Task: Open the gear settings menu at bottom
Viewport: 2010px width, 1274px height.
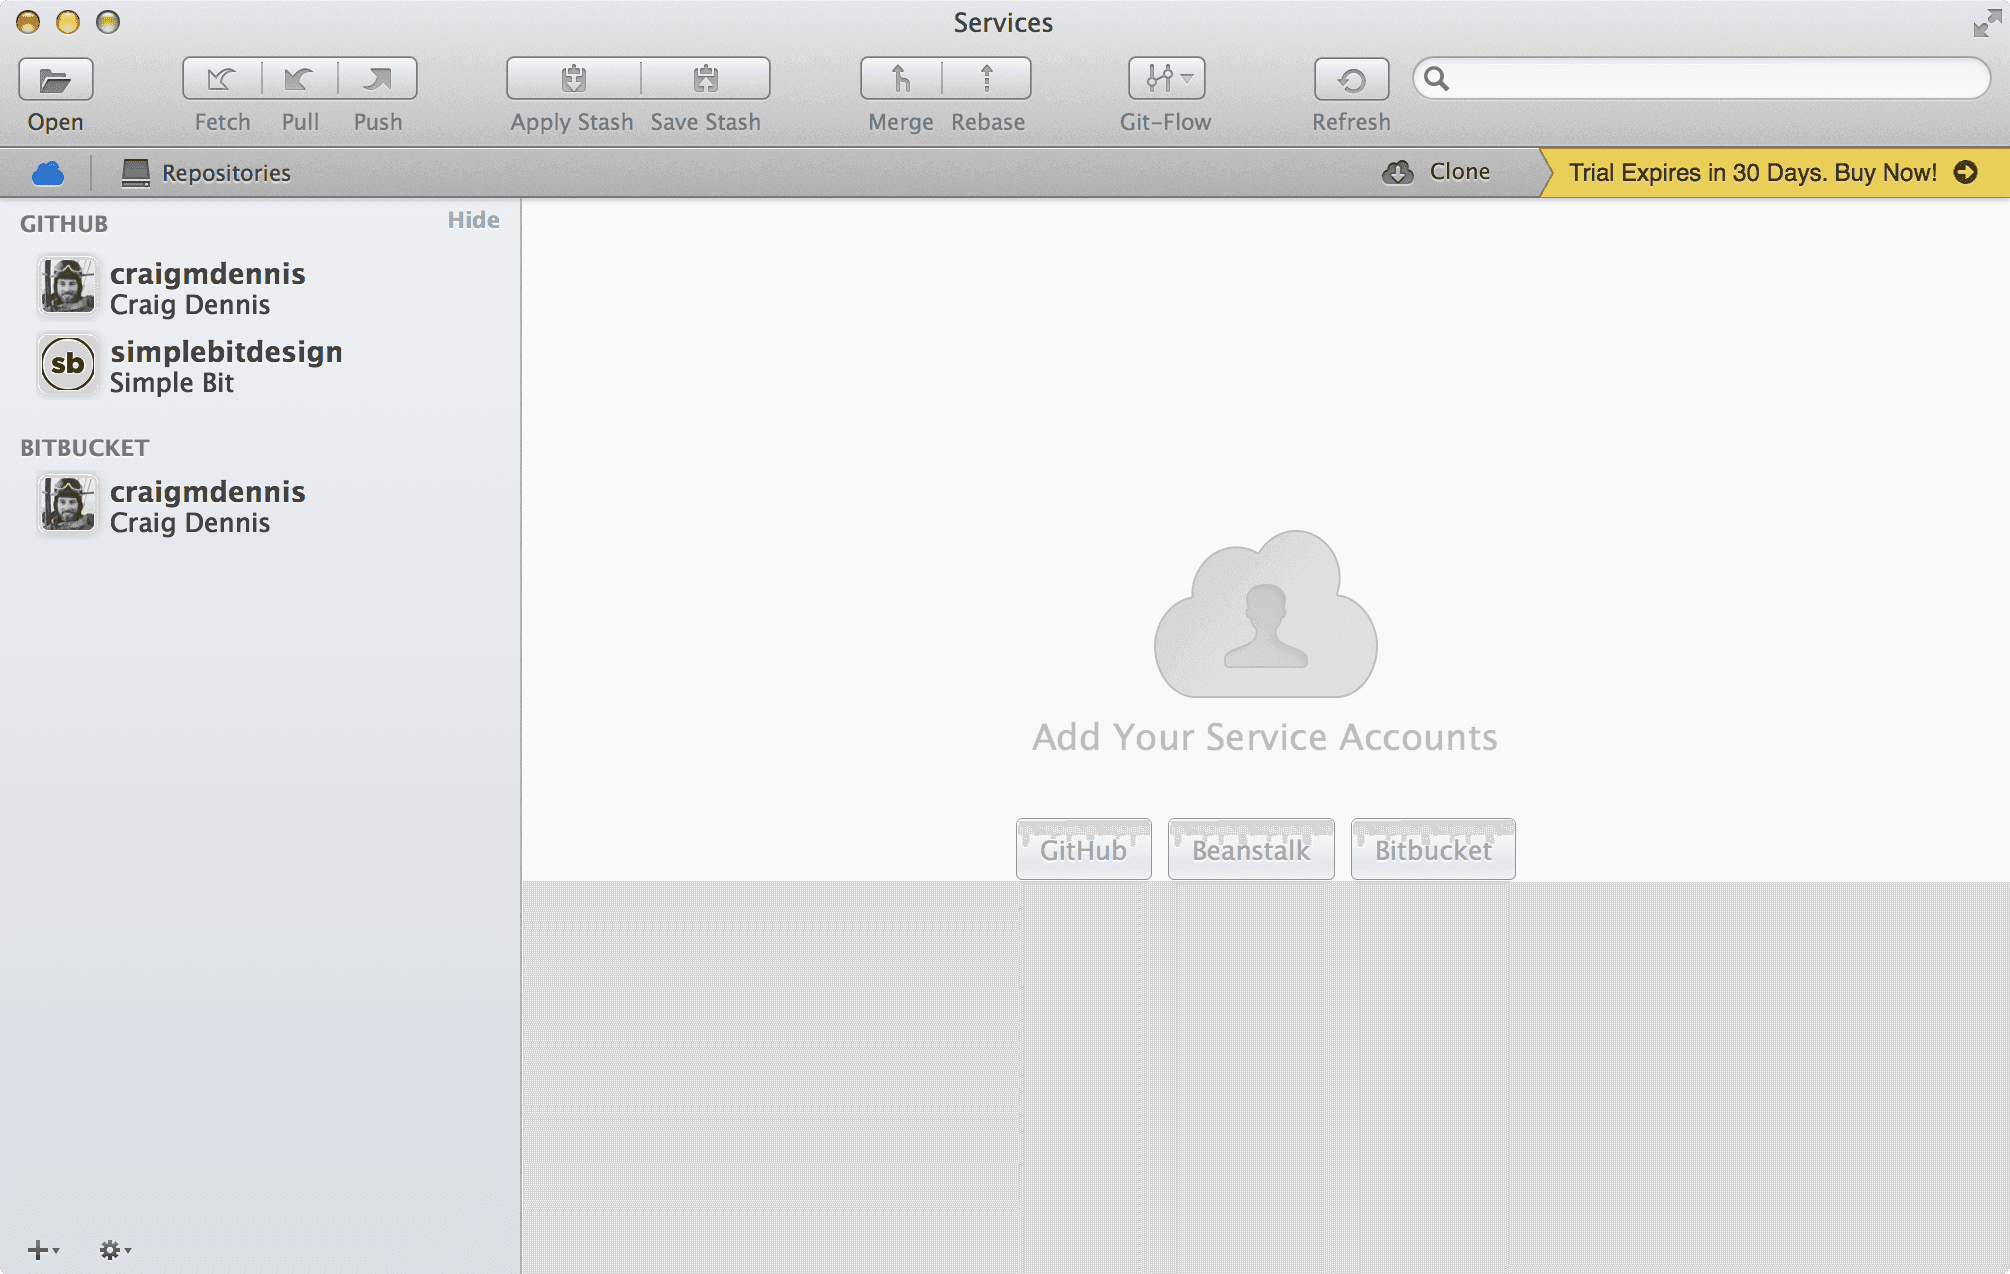Action: [x=115, y=1250]
